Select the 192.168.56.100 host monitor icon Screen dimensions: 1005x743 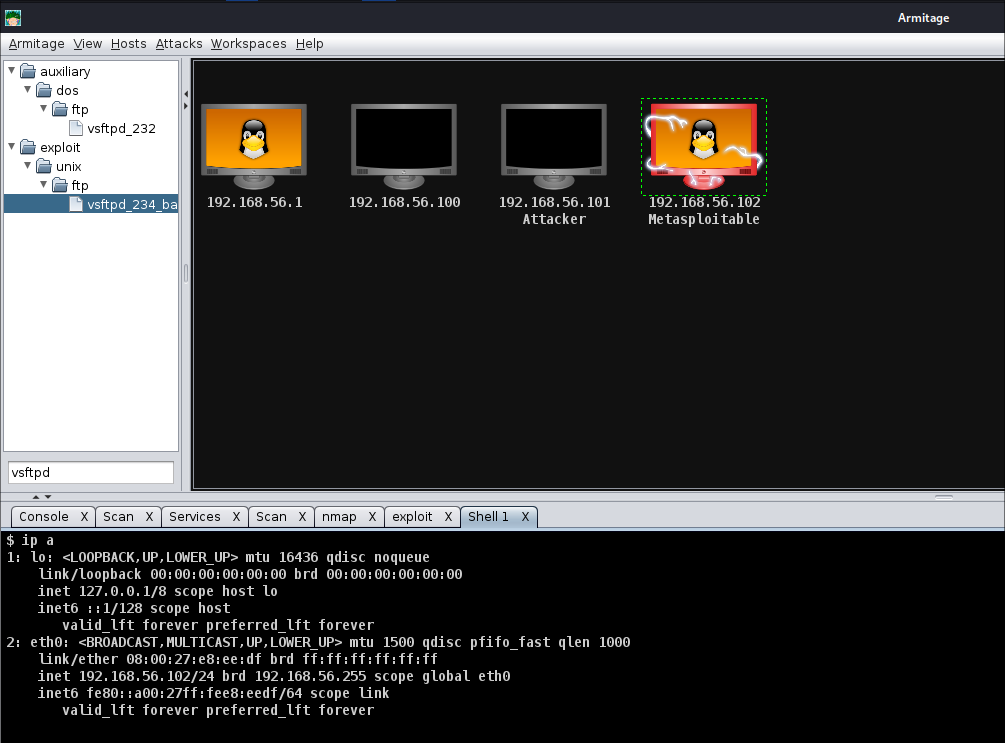(x=404, y=145)
